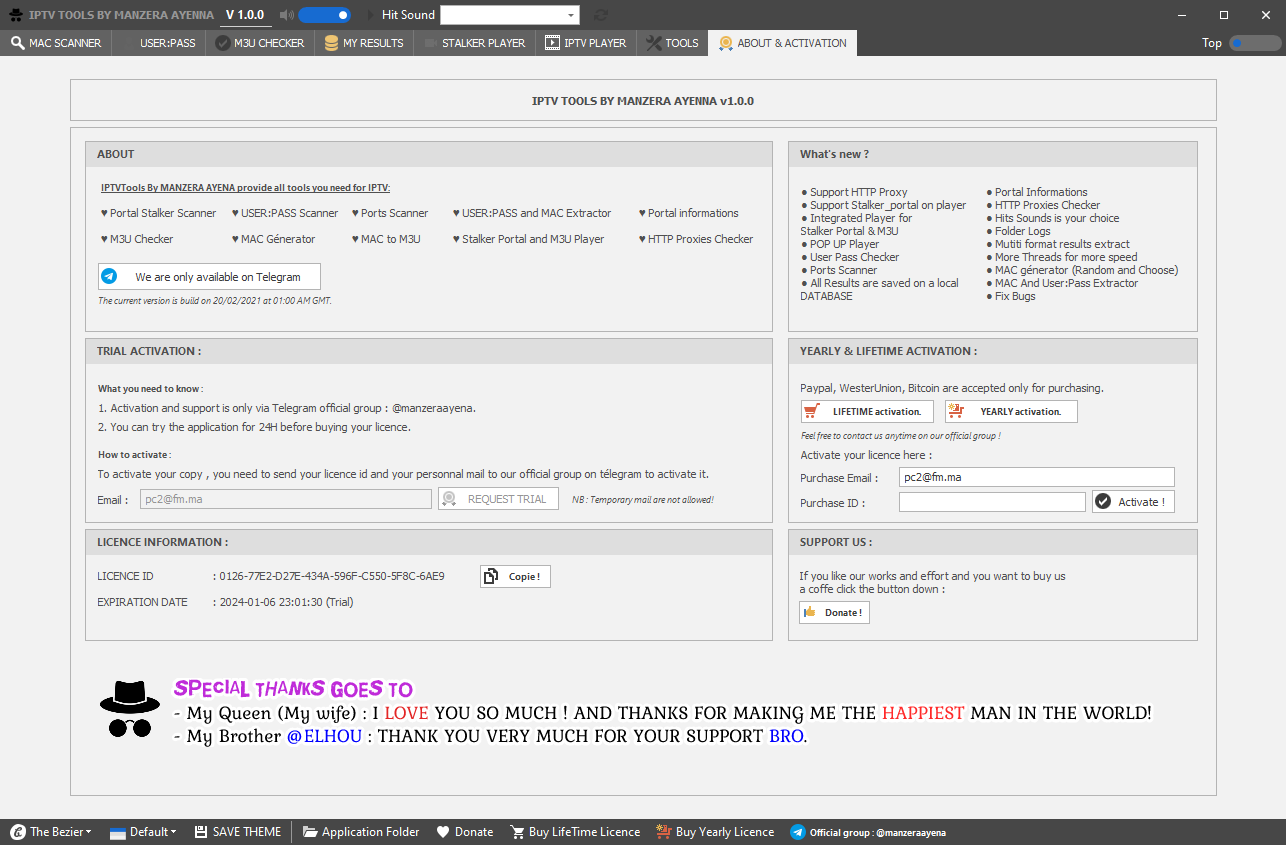Copy licence ID with Copie button

coord(515,576)
